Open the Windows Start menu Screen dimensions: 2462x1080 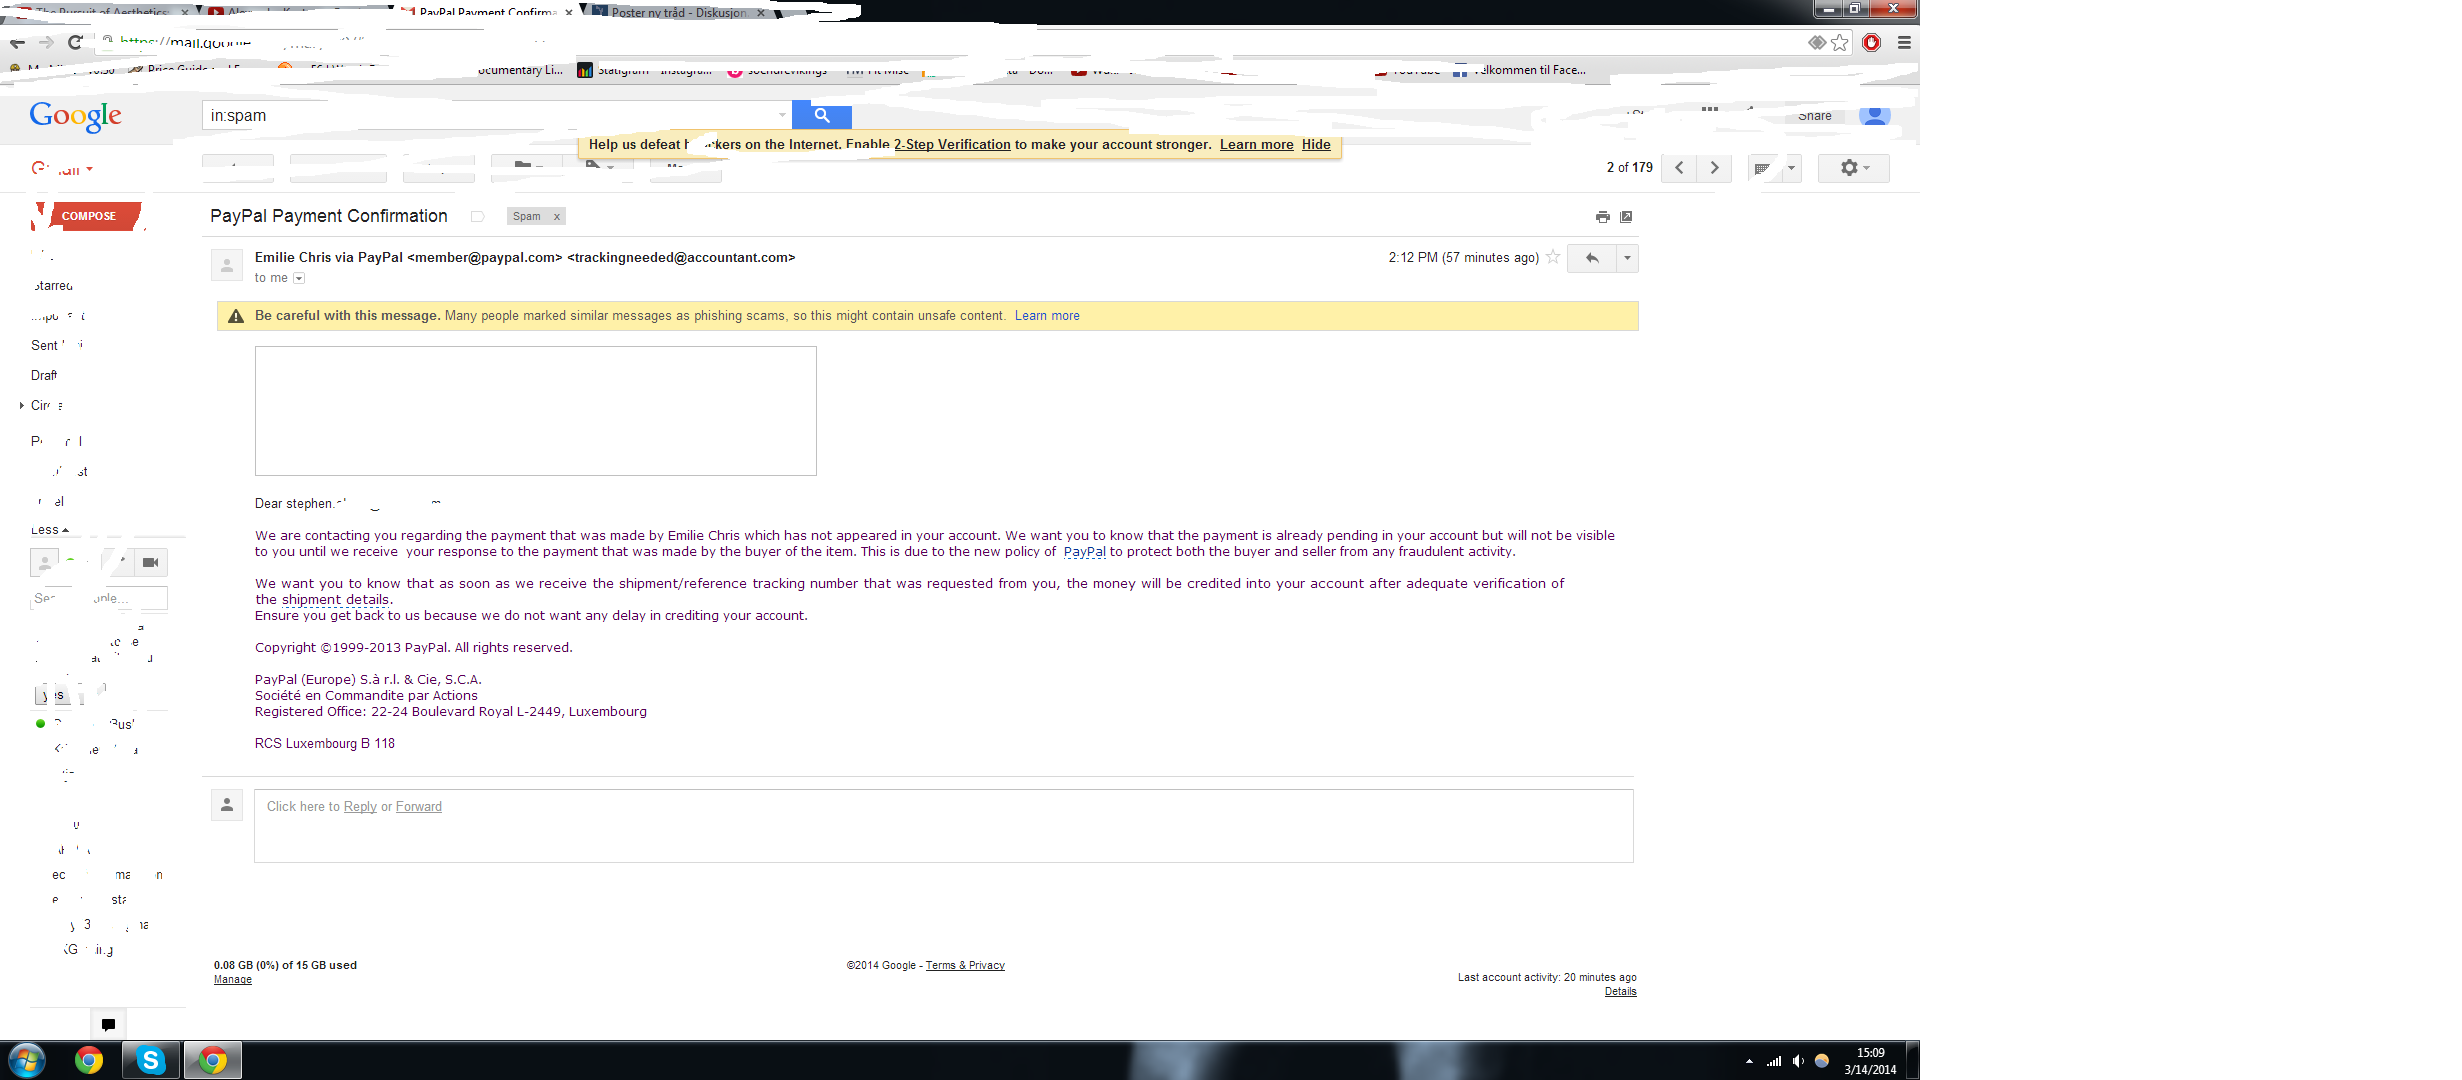click(x=27, y=1060)
